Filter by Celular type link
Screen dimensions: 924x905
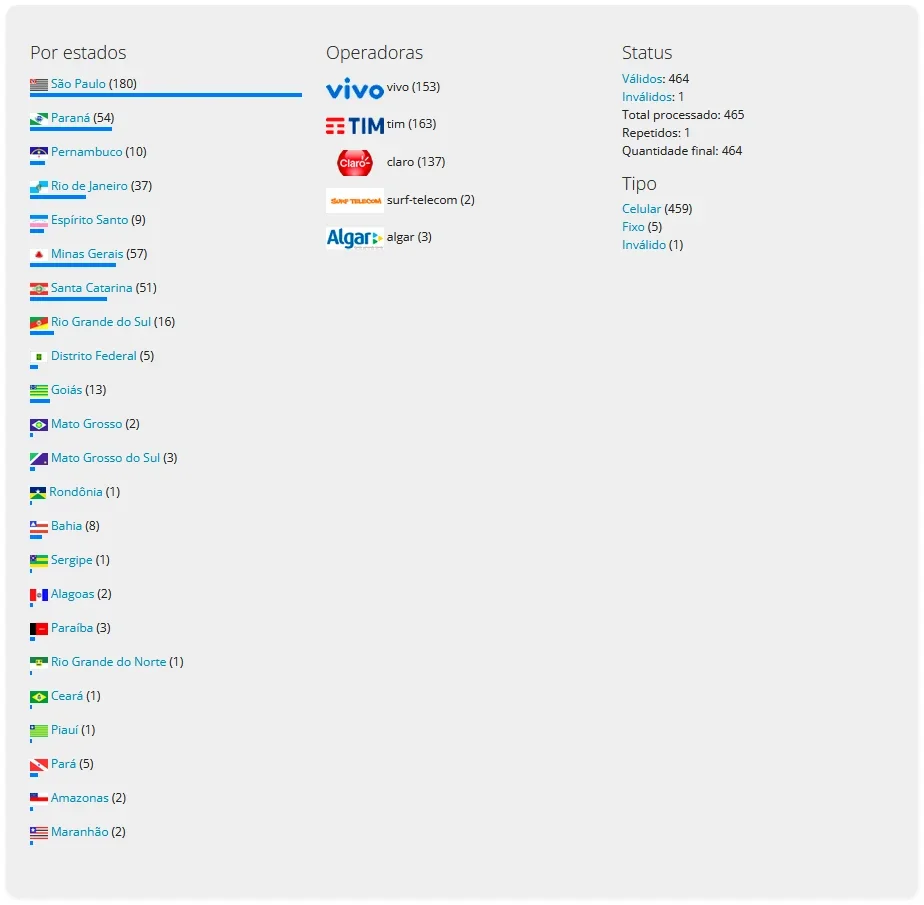point(641,209)
